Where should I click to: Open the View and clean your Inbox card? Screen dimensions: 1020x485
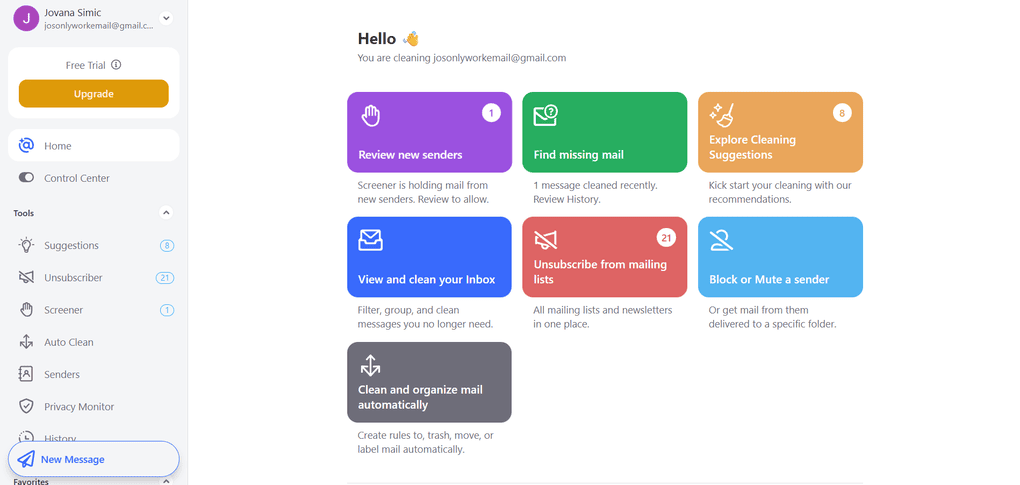coord(429,257)
